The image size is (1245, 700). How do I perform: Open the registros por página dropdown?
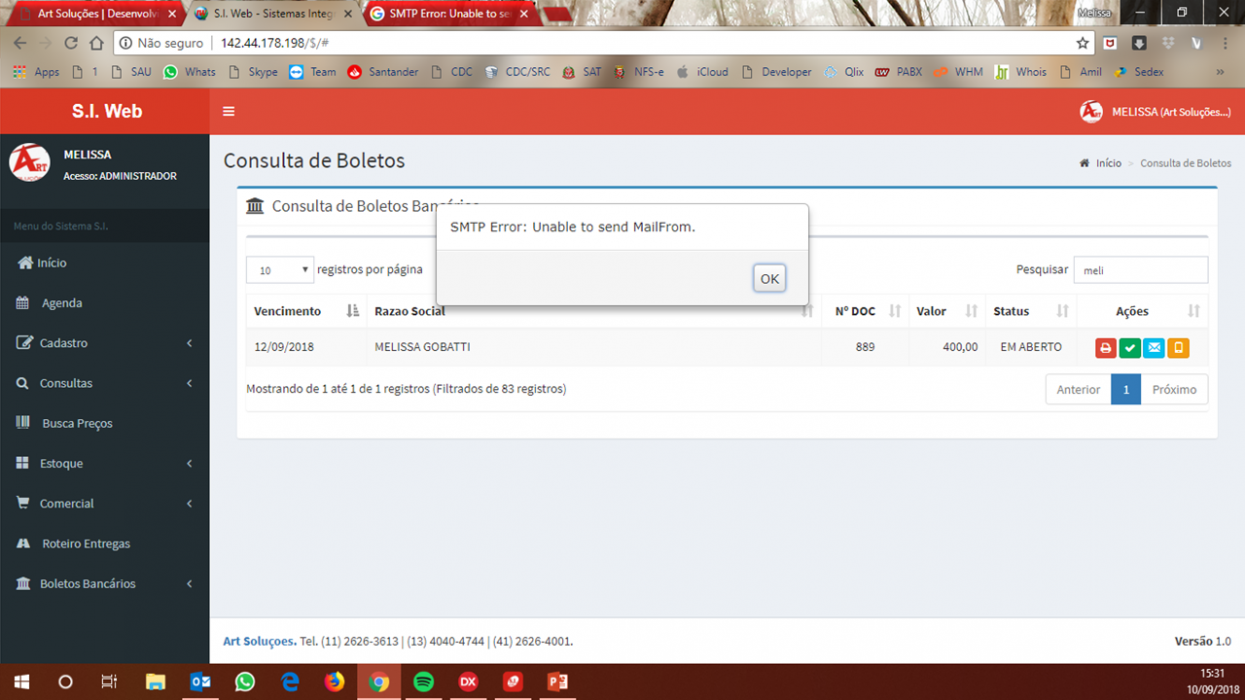click(280, 270)
